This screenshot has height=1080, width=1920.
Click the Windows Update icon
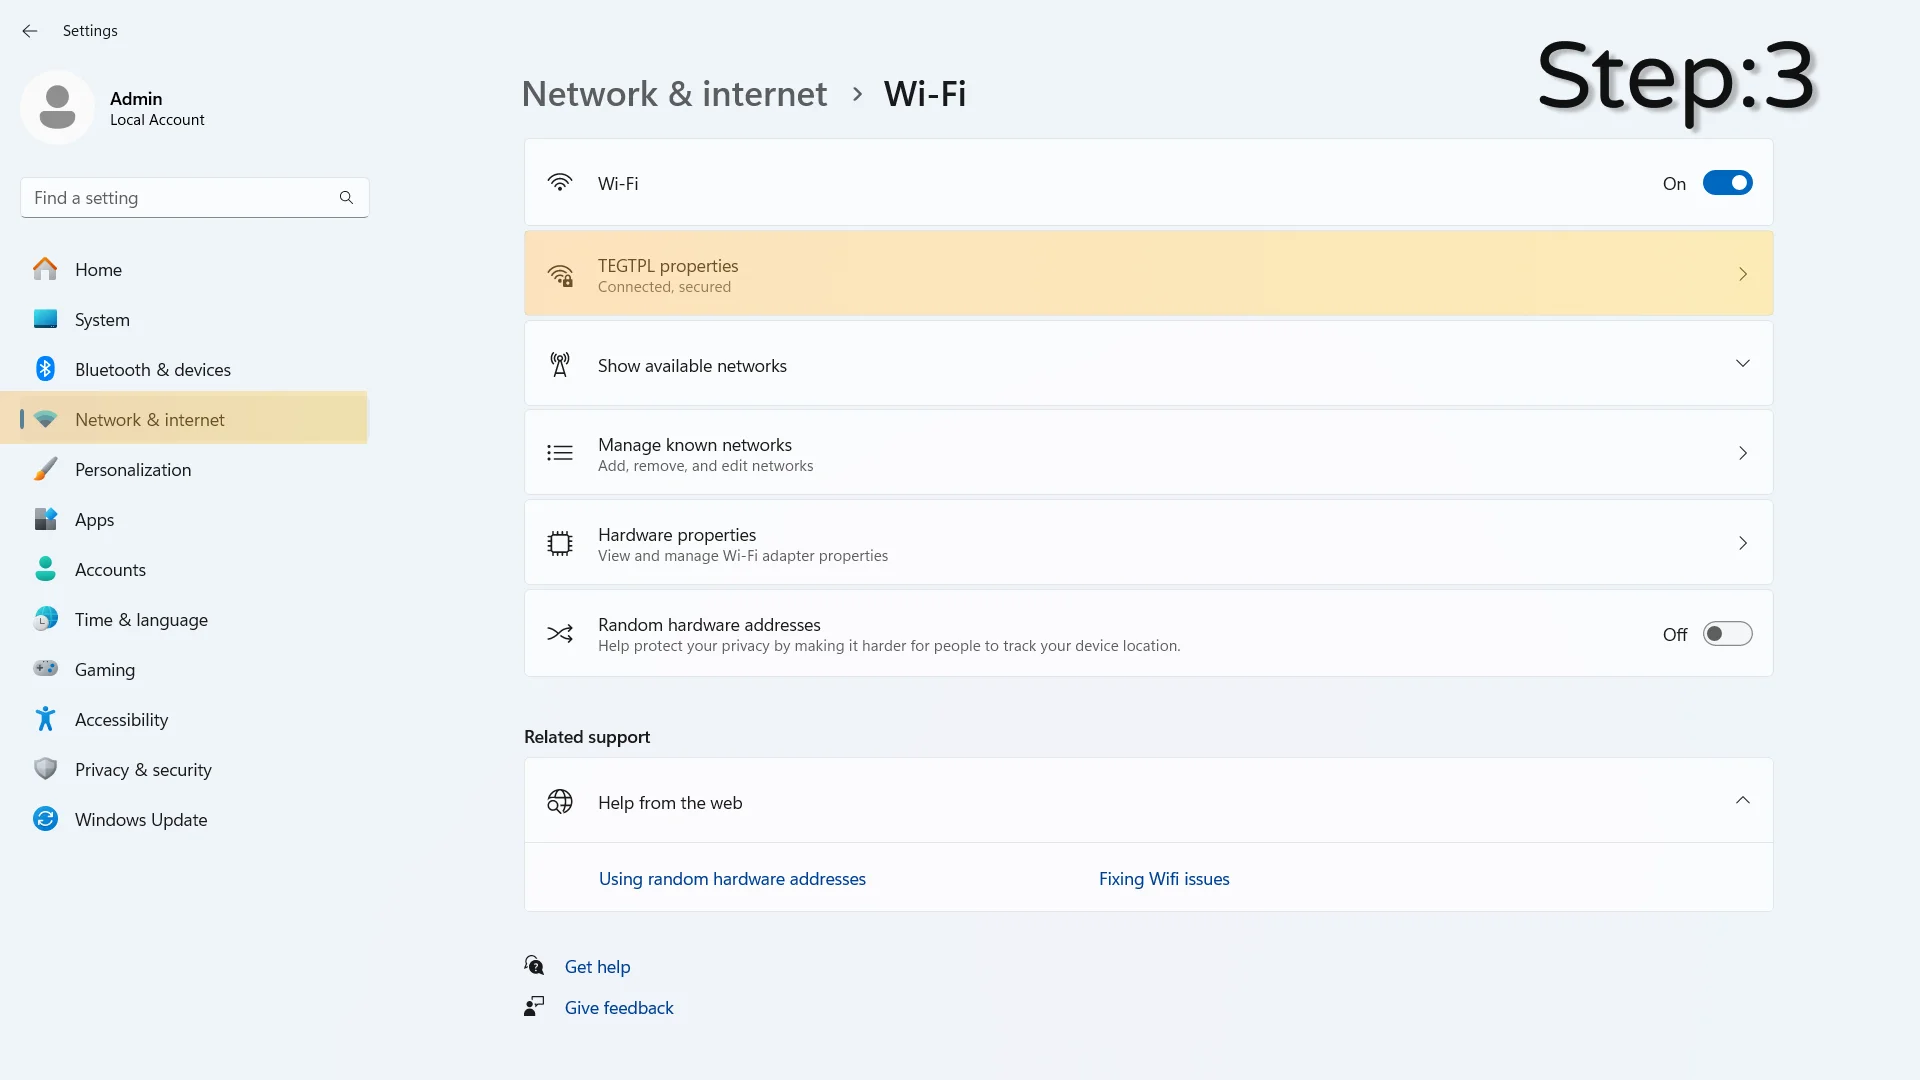(47, 819)
